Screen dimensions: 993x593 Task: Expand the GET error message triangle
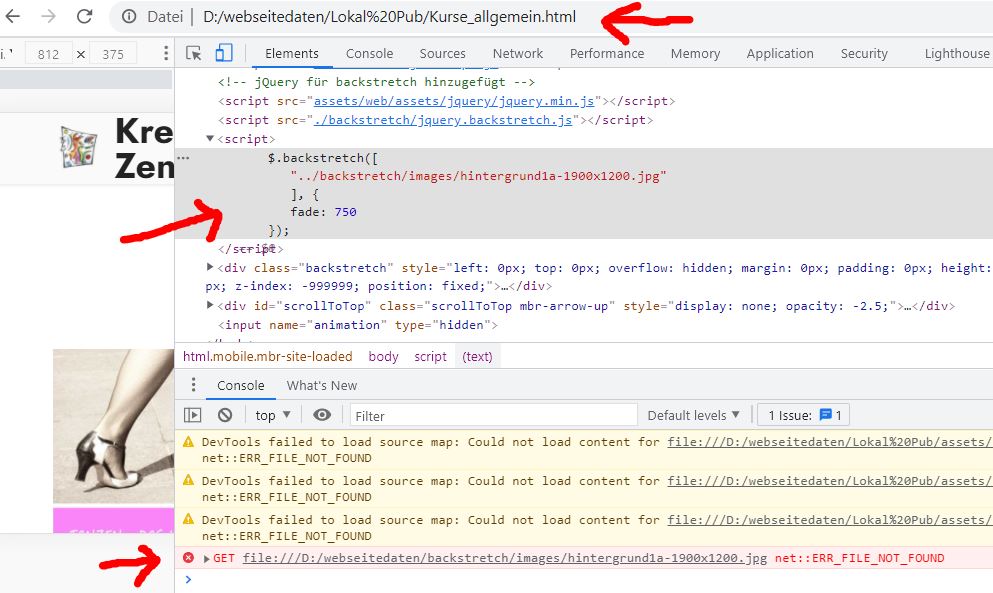[x=206, y=558]
